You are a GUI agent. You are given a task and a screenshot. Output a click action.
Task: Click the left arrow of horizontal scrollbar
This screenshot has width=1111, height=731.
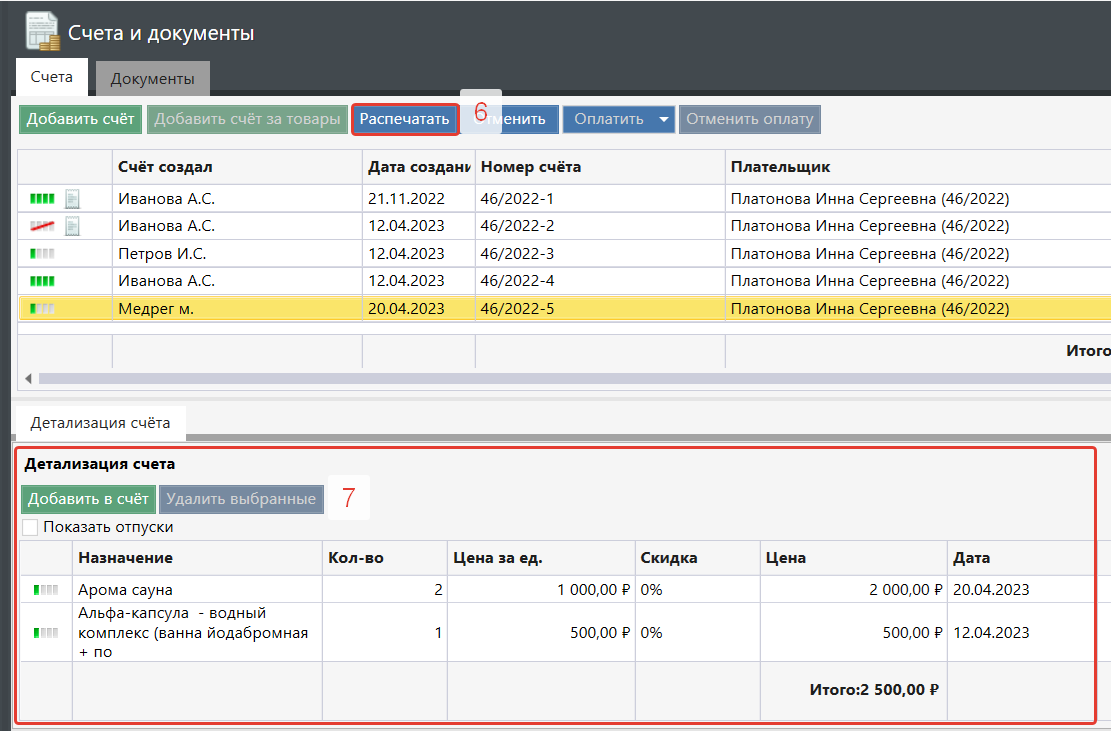[27, 379]
